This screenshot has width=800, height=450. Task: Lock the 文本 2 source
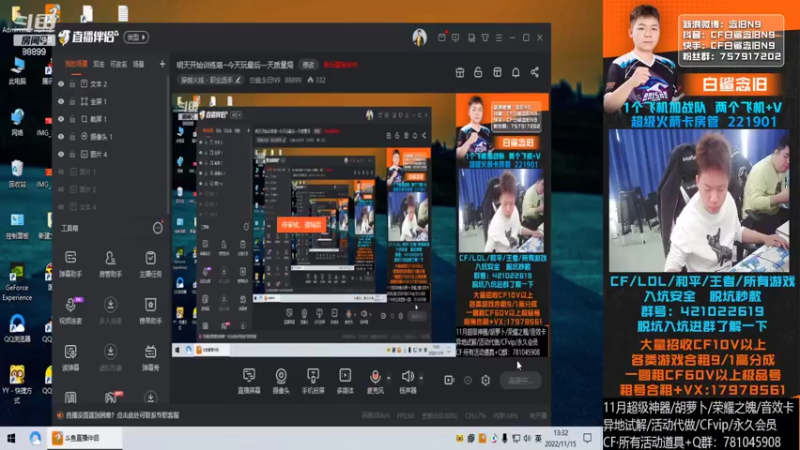coord(72,84)
